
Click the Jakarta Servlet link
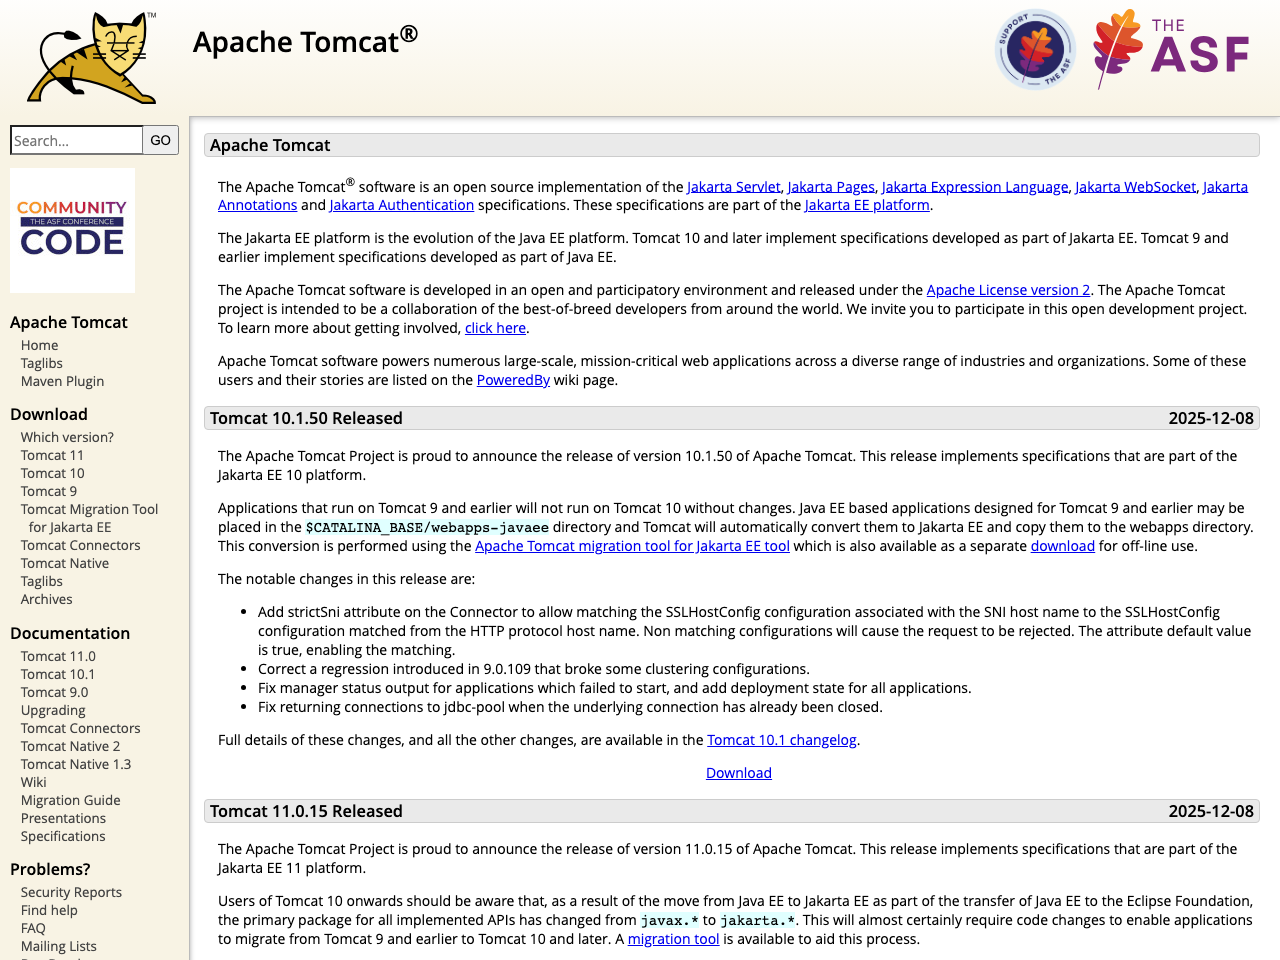(x=733, y=186)
